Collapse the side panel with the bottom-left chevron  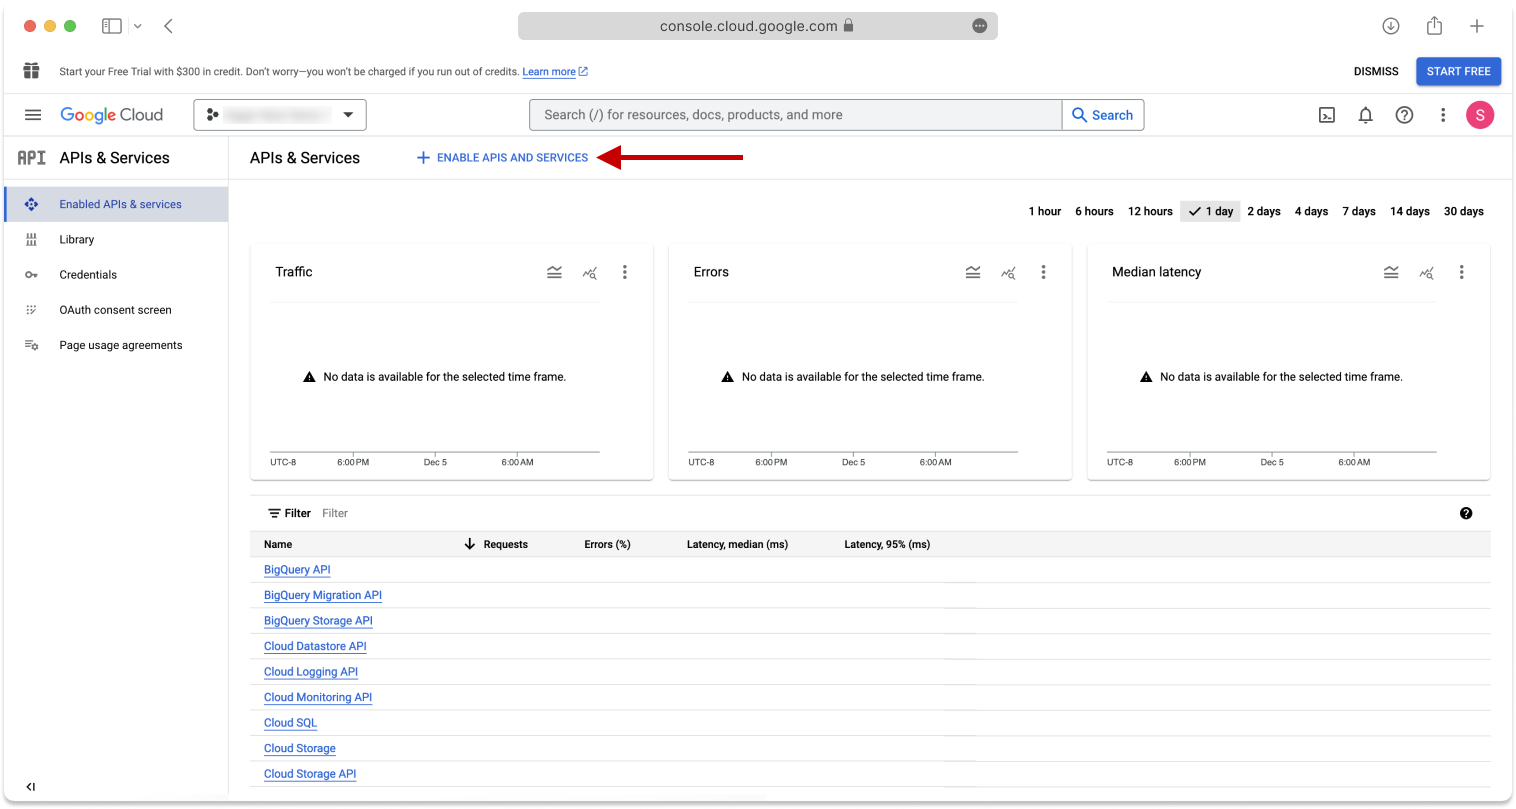[30, 786]
